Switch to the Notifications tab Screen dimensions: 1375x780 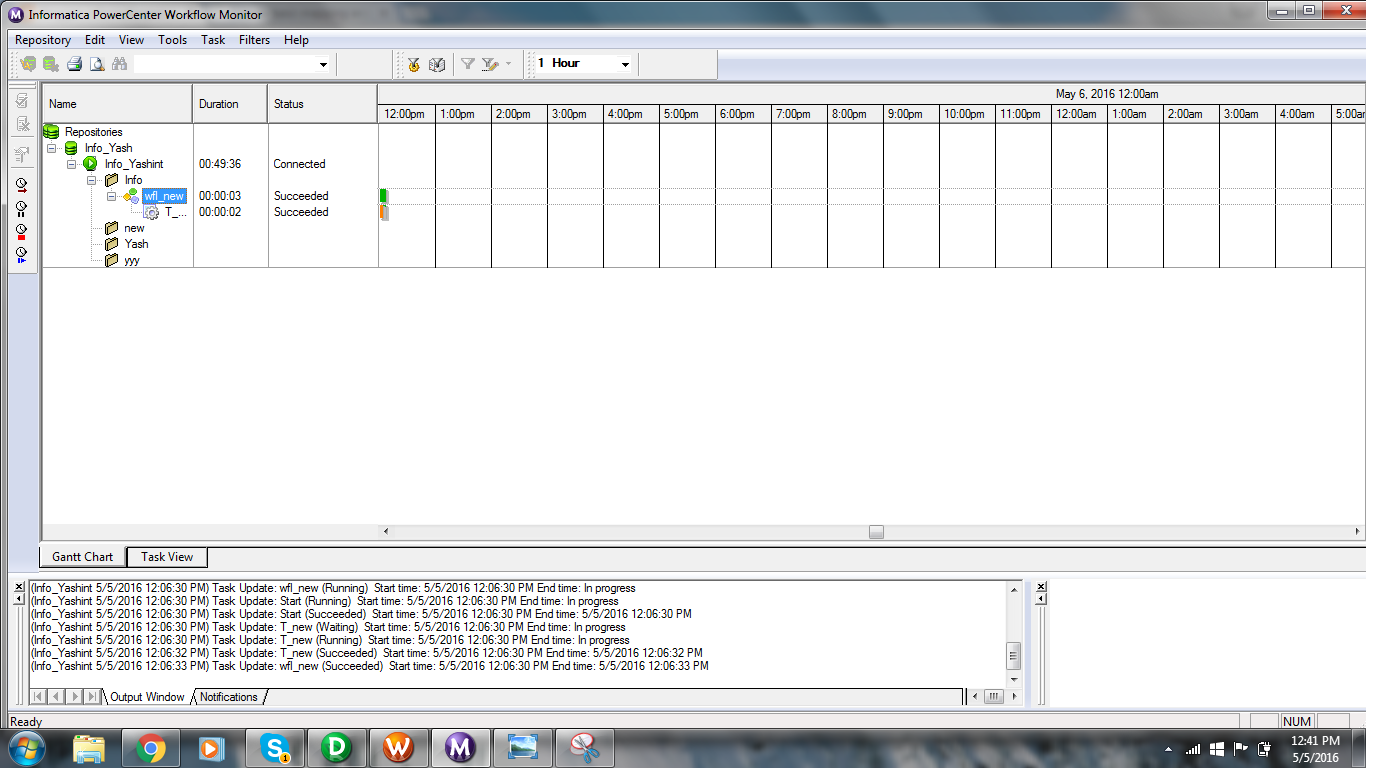228,697
